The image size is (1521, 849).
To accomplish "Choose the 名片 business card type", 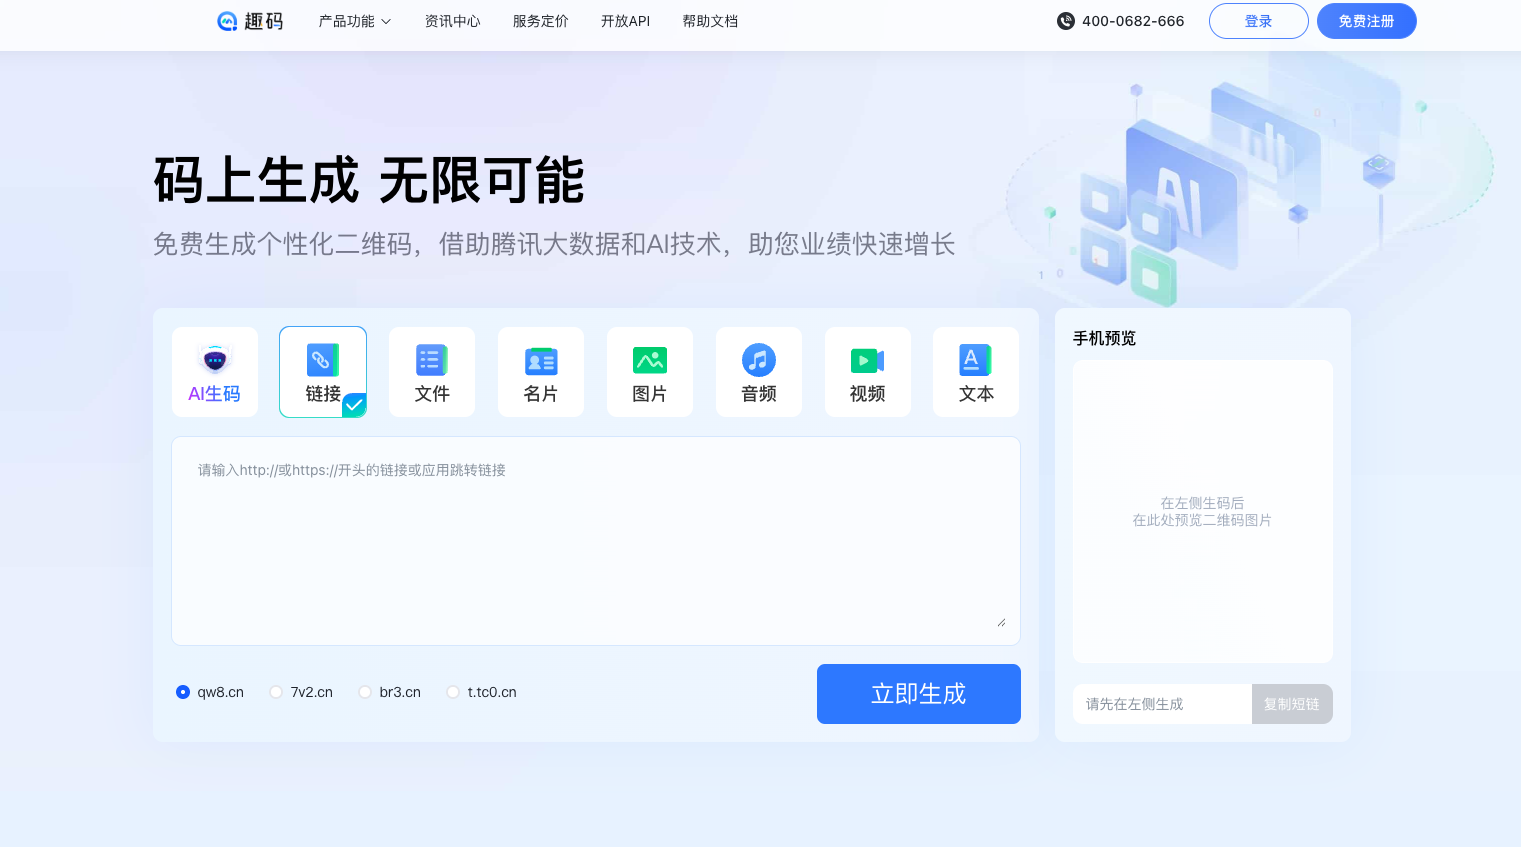I will (540, 371).
